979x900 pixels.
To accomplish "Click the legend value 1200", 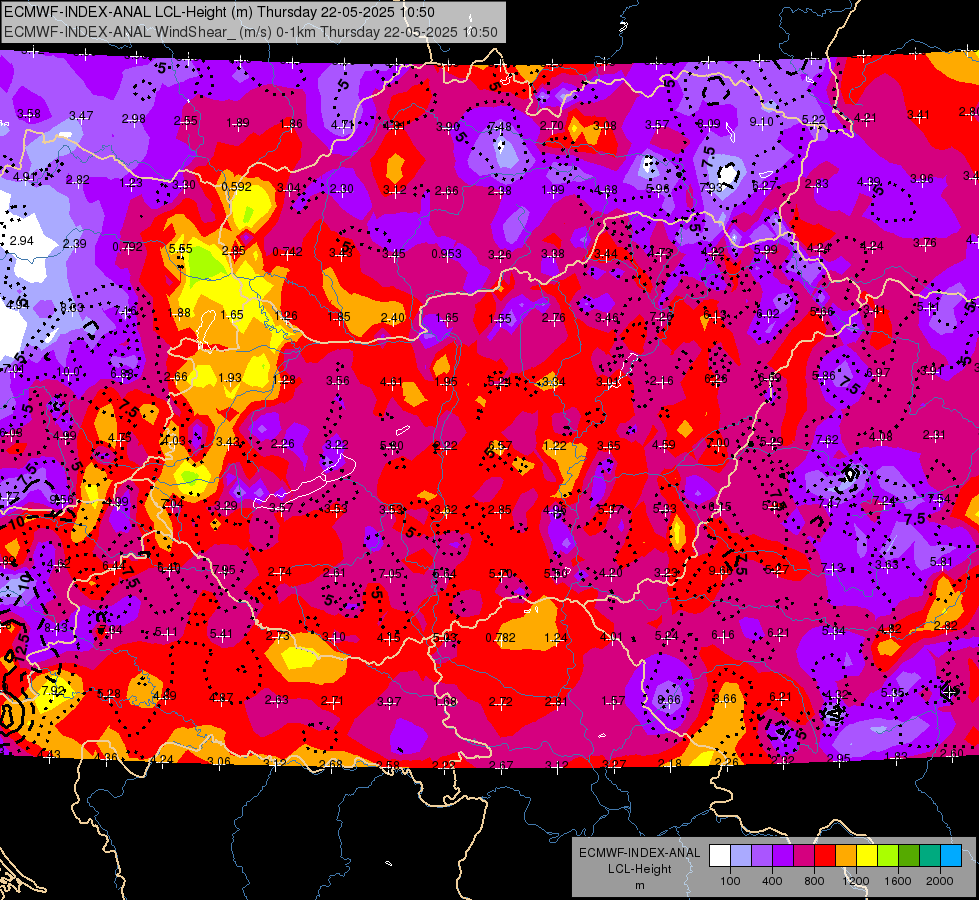I will (x=856, y=881).
